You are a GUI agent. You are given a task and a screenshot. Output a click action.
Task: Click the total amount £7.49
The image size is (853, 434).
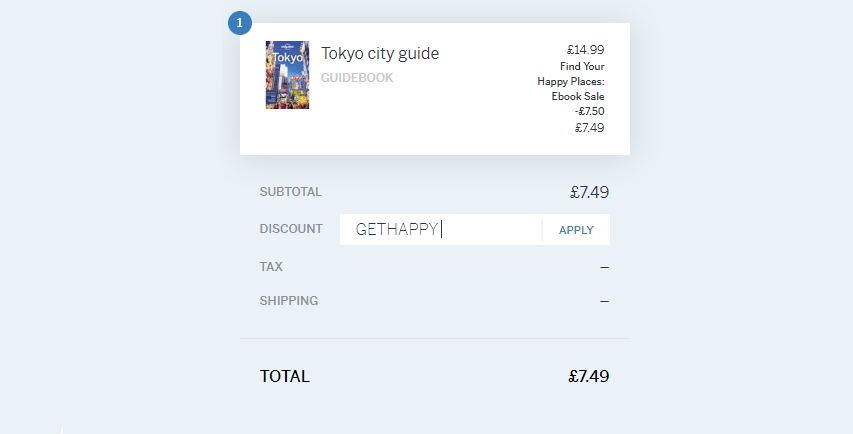click(x=588, y=377)
